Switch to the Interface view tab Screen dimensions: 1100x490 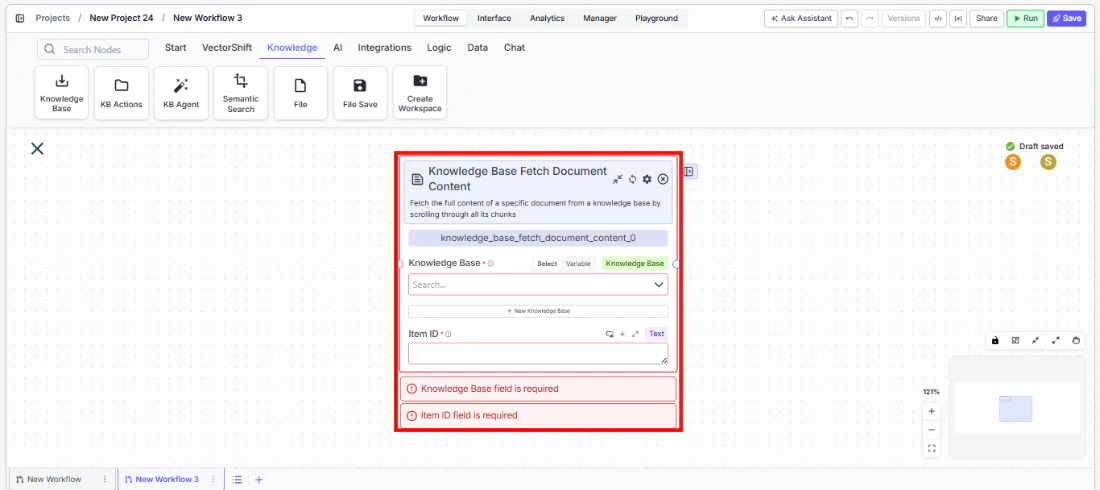(494, 18)
